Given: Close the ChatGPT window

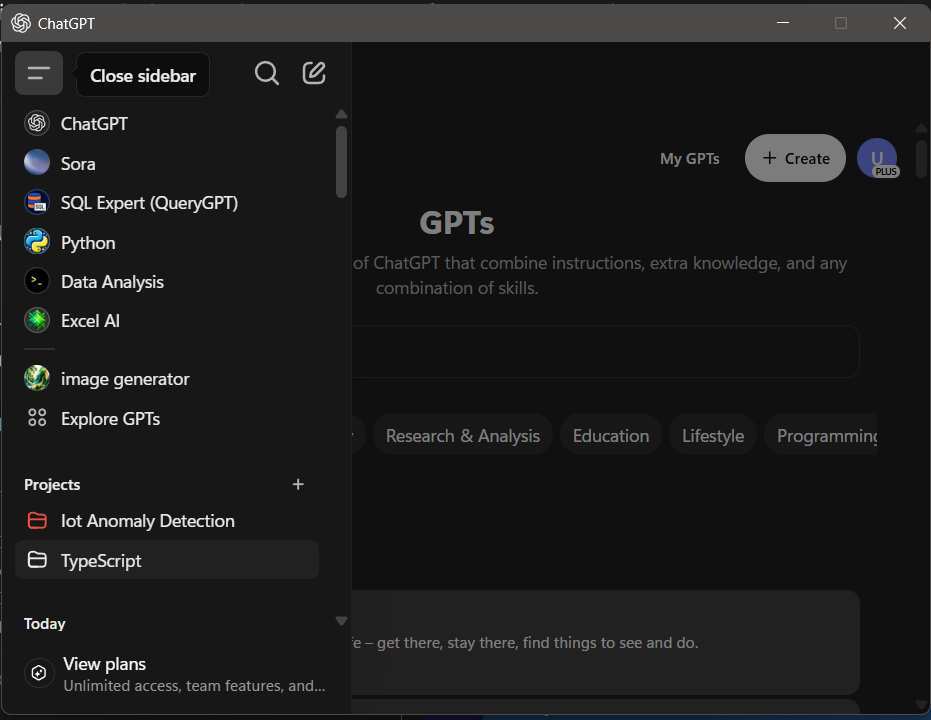Looking at the screenshot, I should pos(900,23).
